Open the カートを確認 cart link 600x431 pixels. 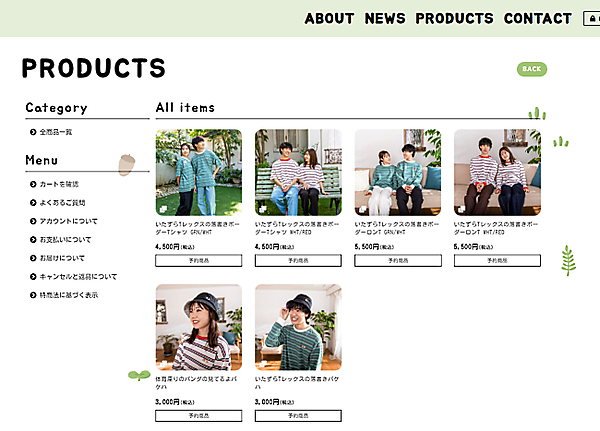(59, 184)
